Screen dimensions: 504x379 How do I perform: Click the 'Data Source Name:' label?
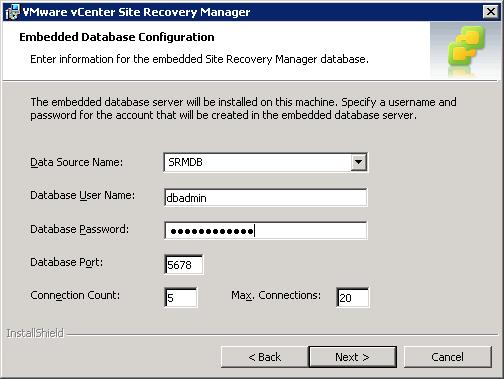(76, 162)
